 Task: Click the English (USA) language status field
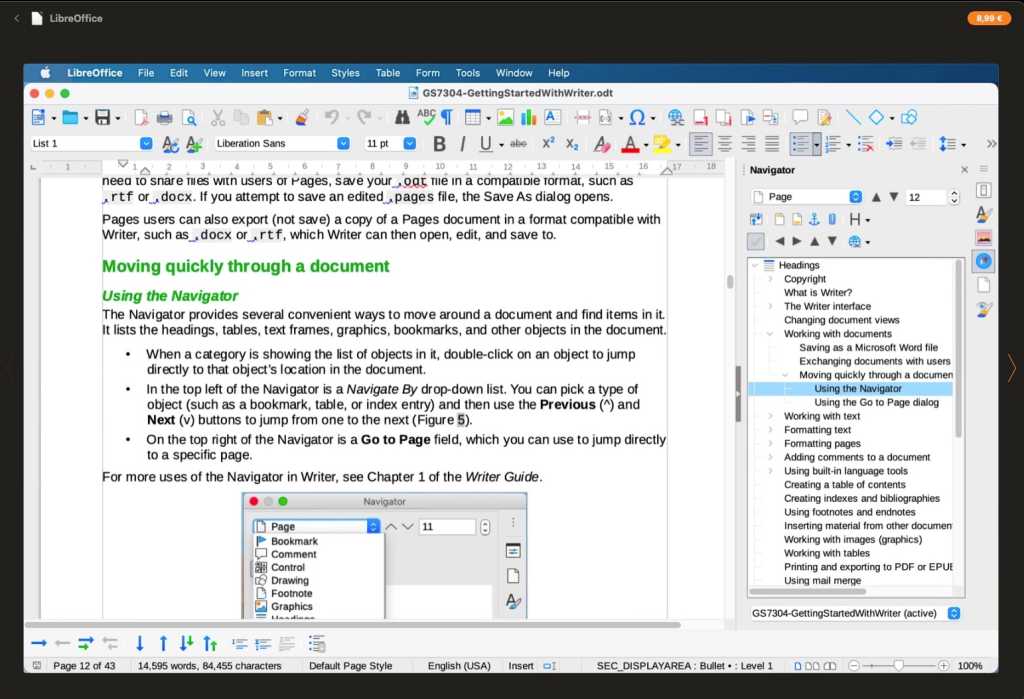click(x=458, y=666)
